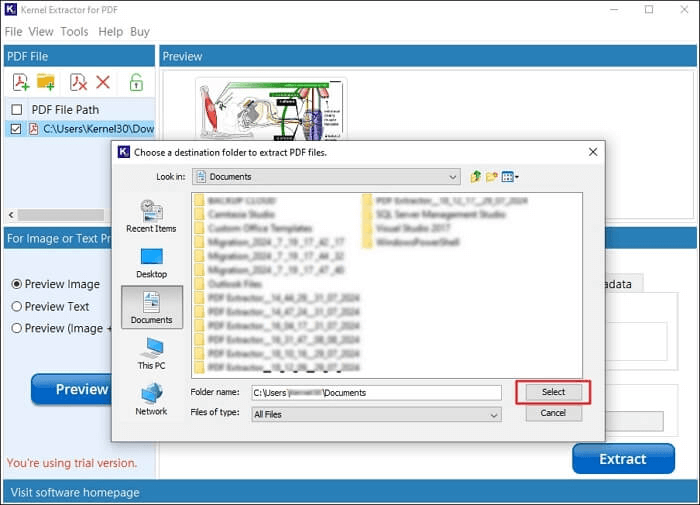Minimize the Kernel Extractor window

615,9
